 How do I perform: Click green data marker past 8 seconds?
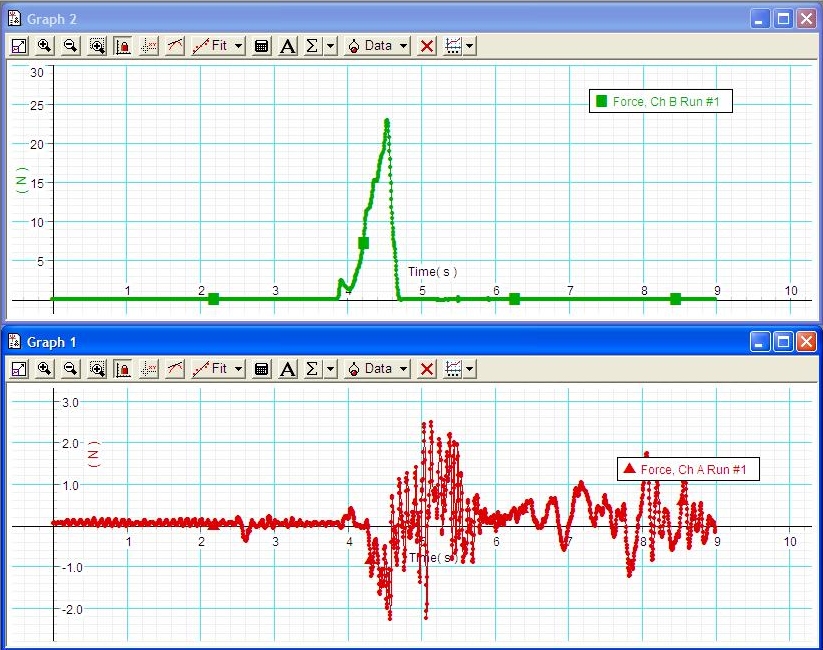coord(676,299)
